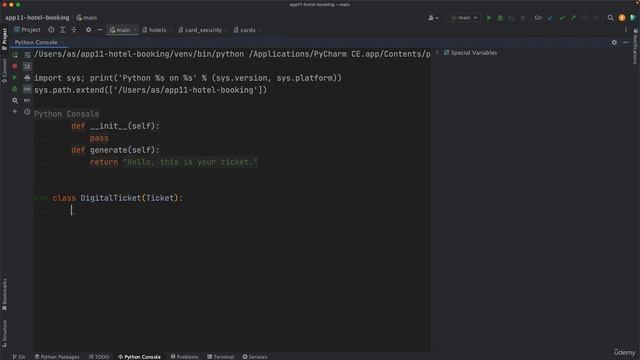Debug main with bug icon

500,18
